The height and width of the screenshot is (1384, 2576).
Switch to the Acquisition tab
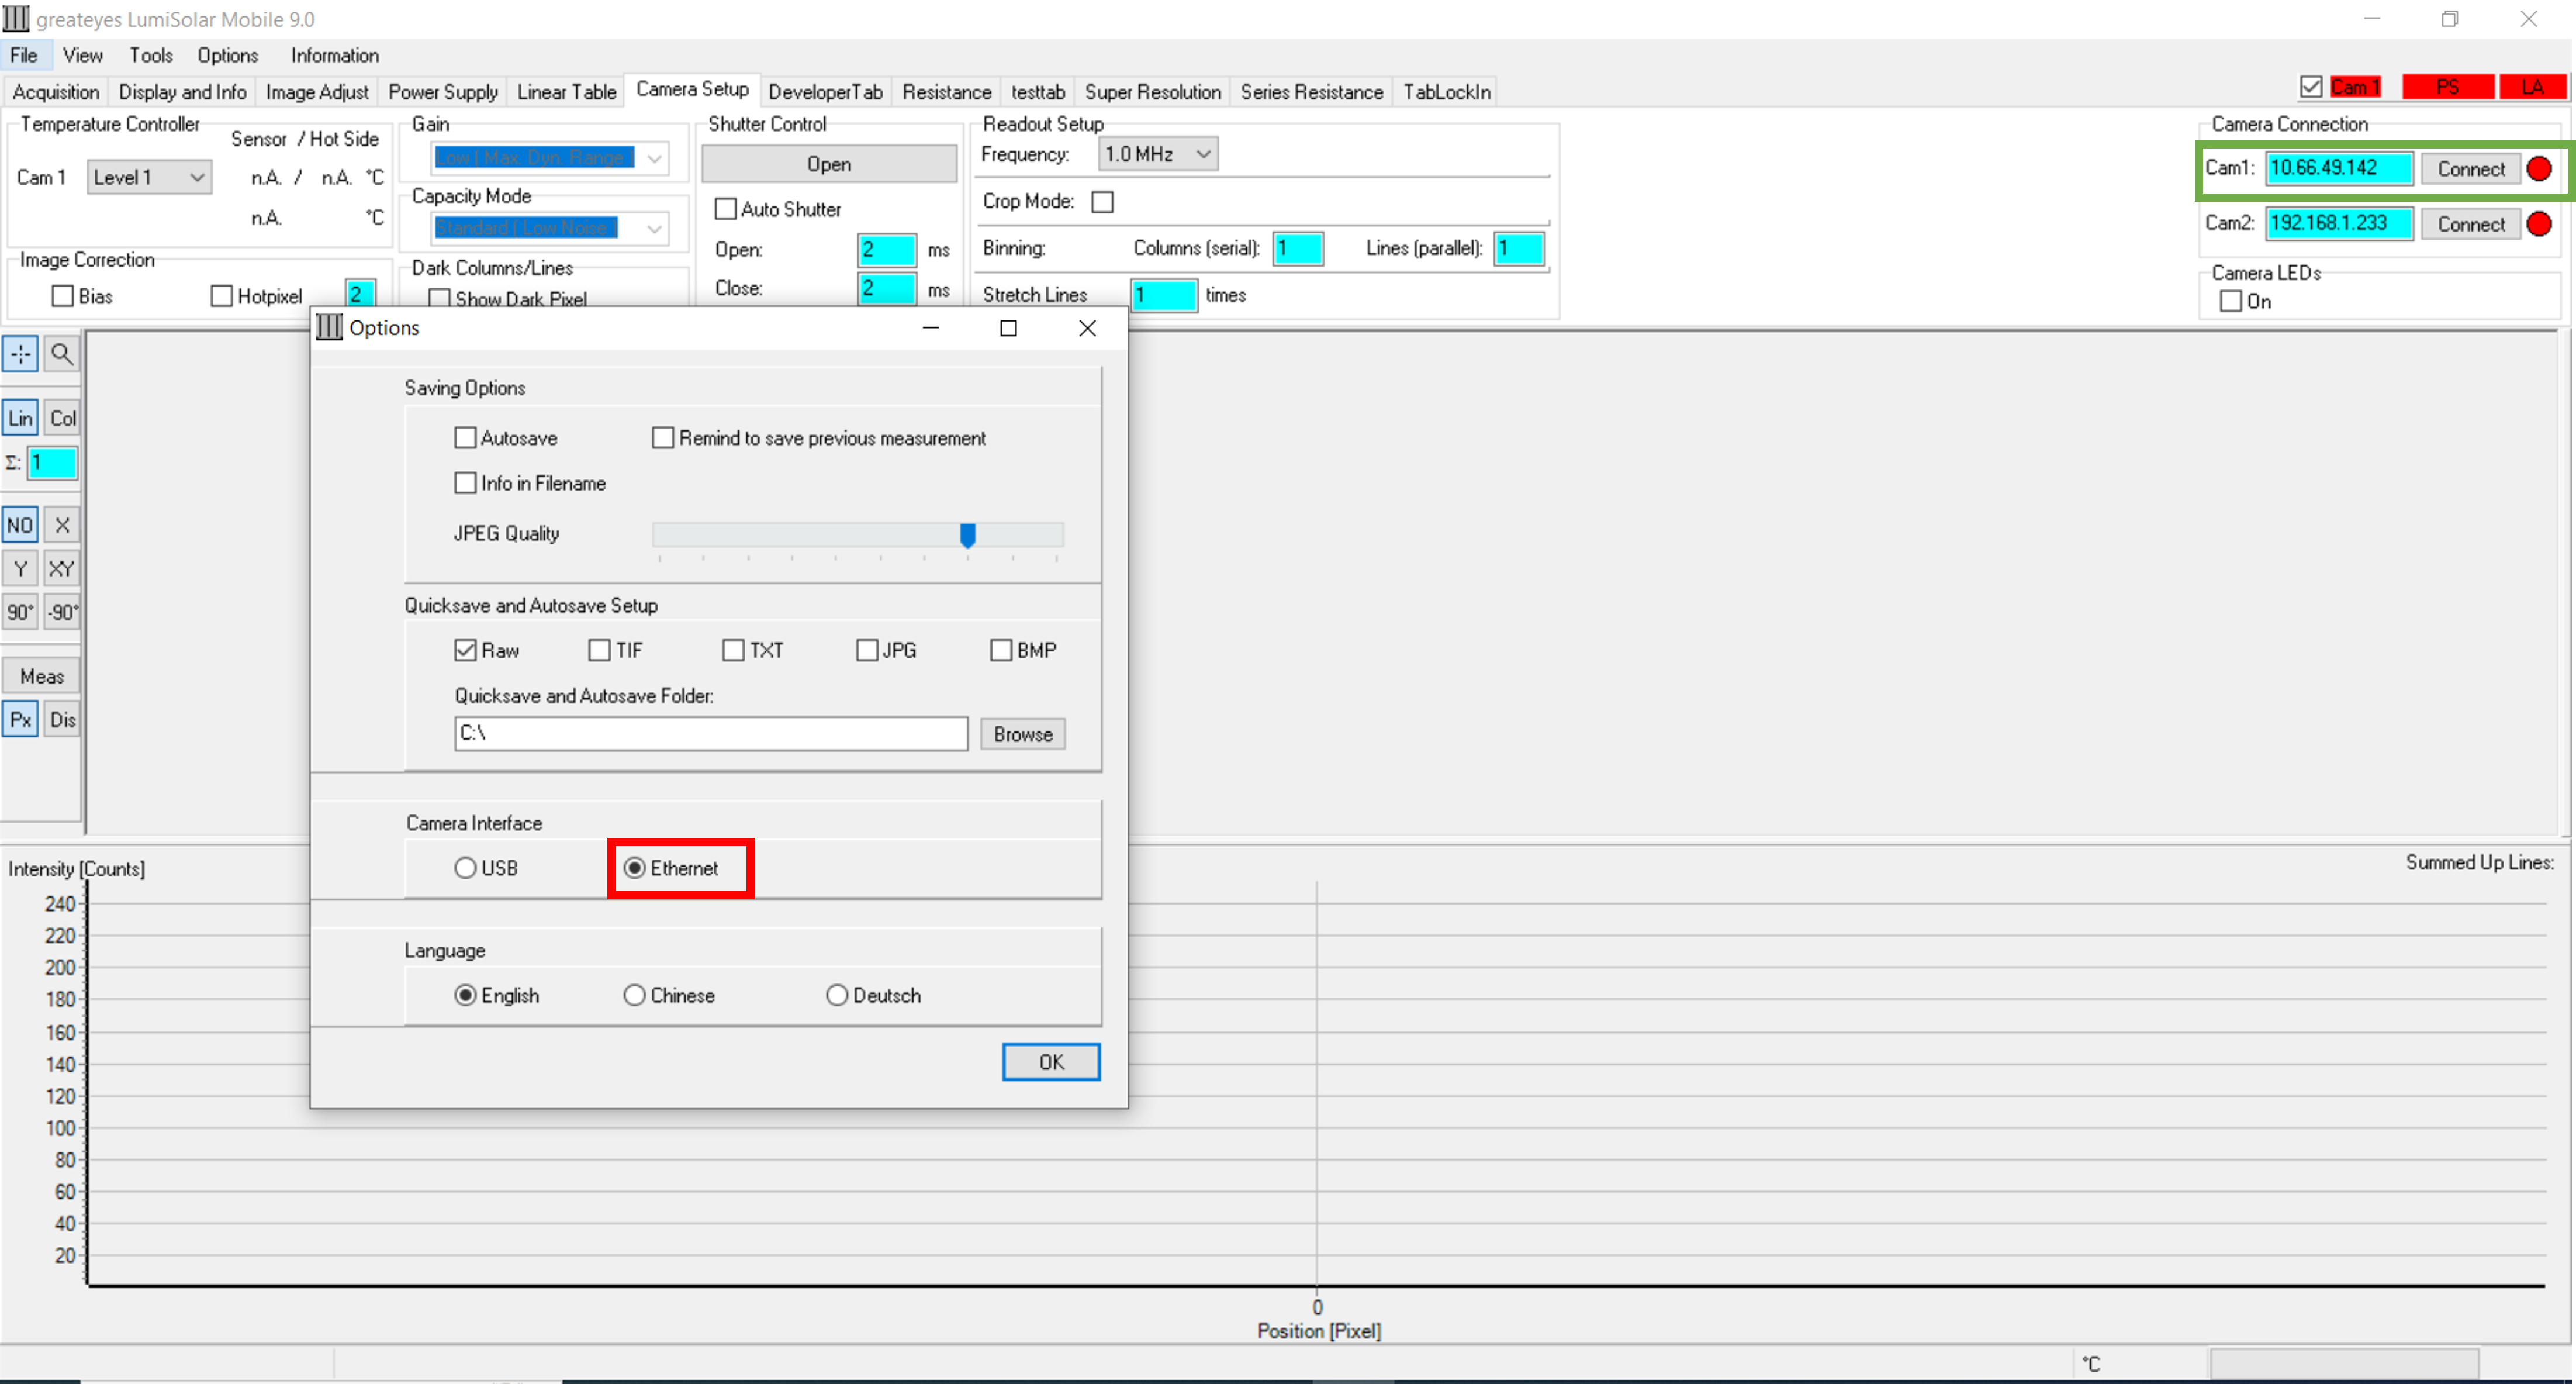click(x=56, y=92)
